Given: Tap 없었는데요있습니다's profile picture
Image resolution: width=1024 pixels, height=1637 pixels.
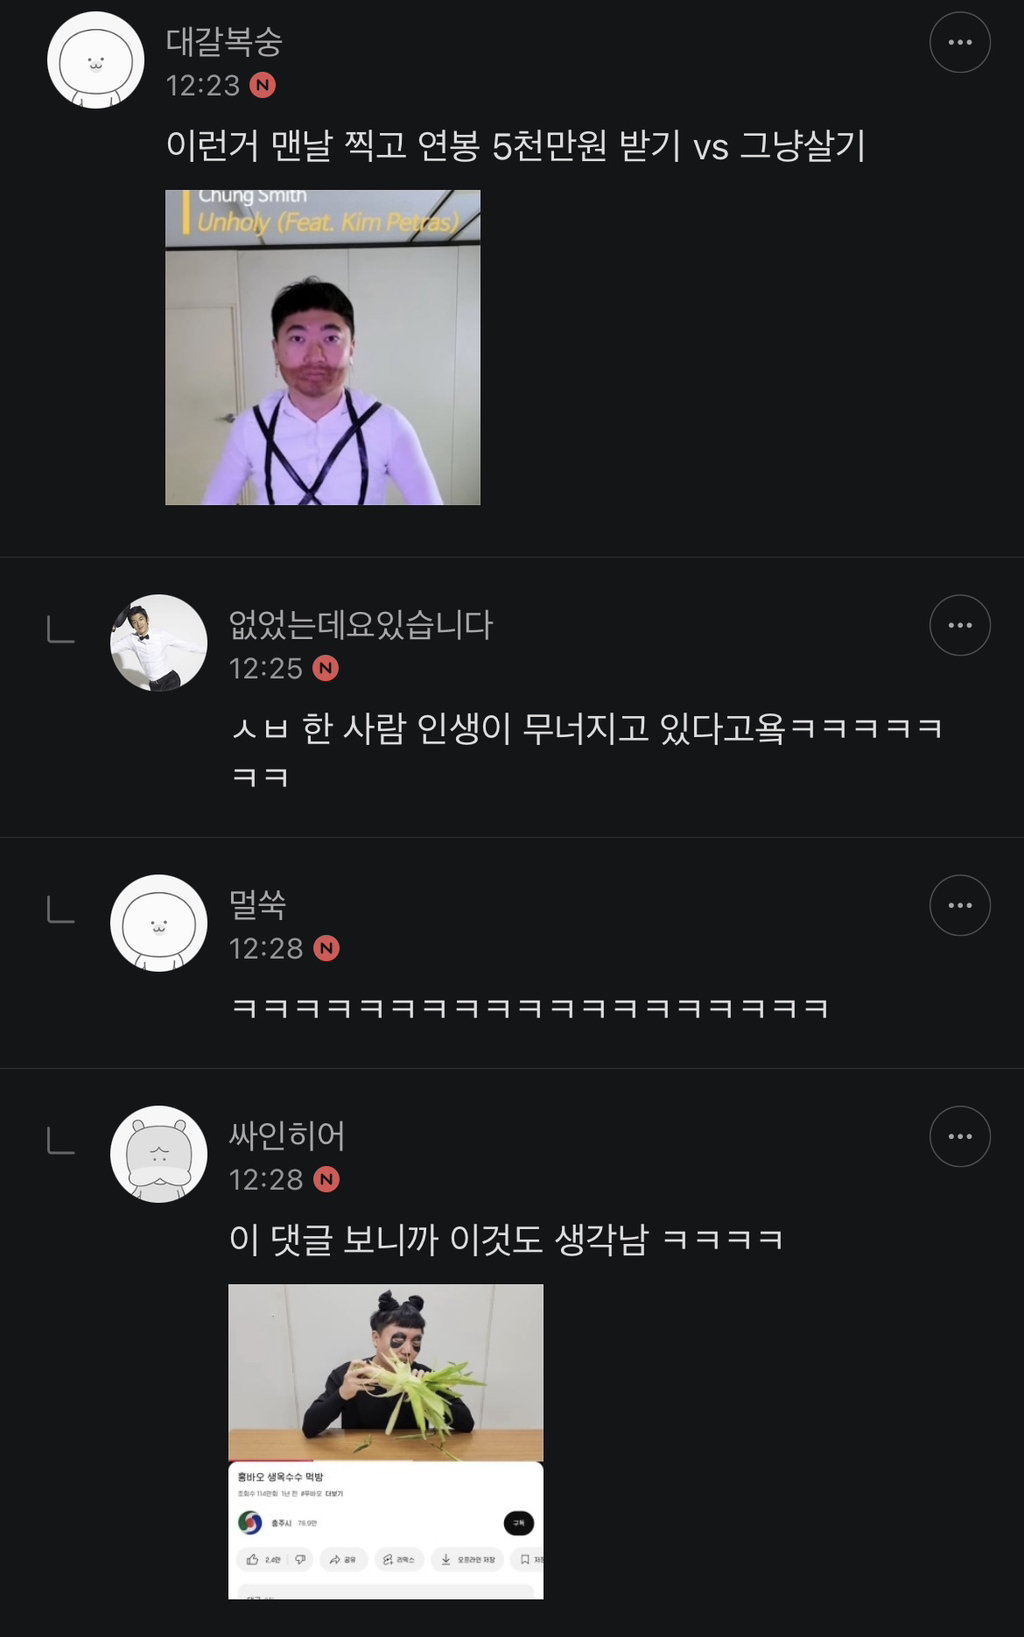Looking at the screenshot, I should pos(158,643).
